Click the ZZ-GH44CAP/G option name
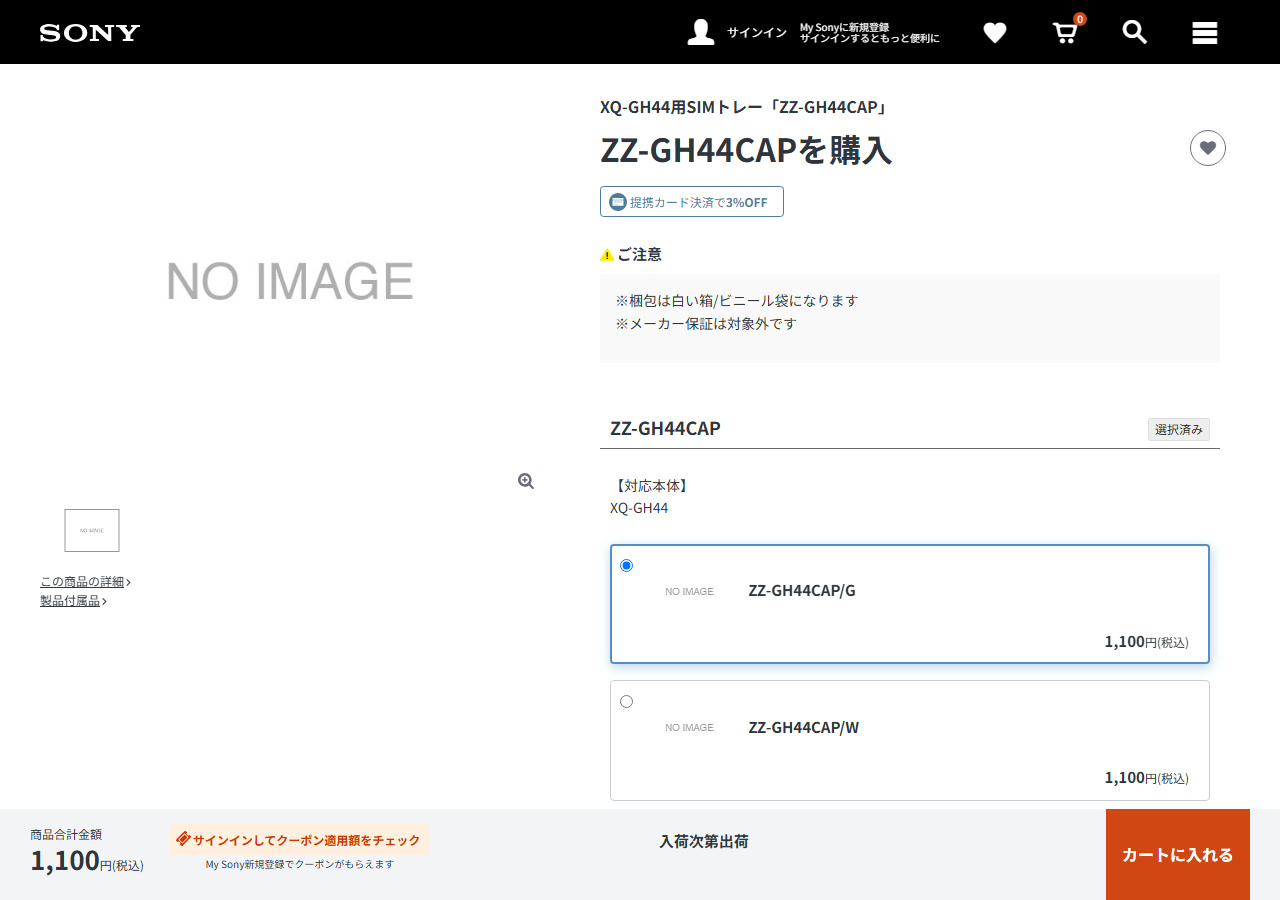1280x900 pixels. pyautogui.click(x=802, y=590)
